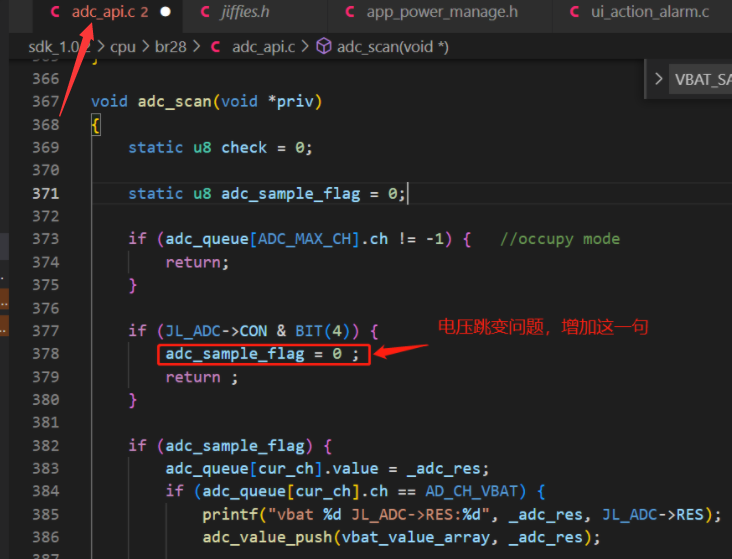This screenshot has width=732, height=559.
Task: Click the 'return ;' statement on line 379
Action: coord(202,377)
